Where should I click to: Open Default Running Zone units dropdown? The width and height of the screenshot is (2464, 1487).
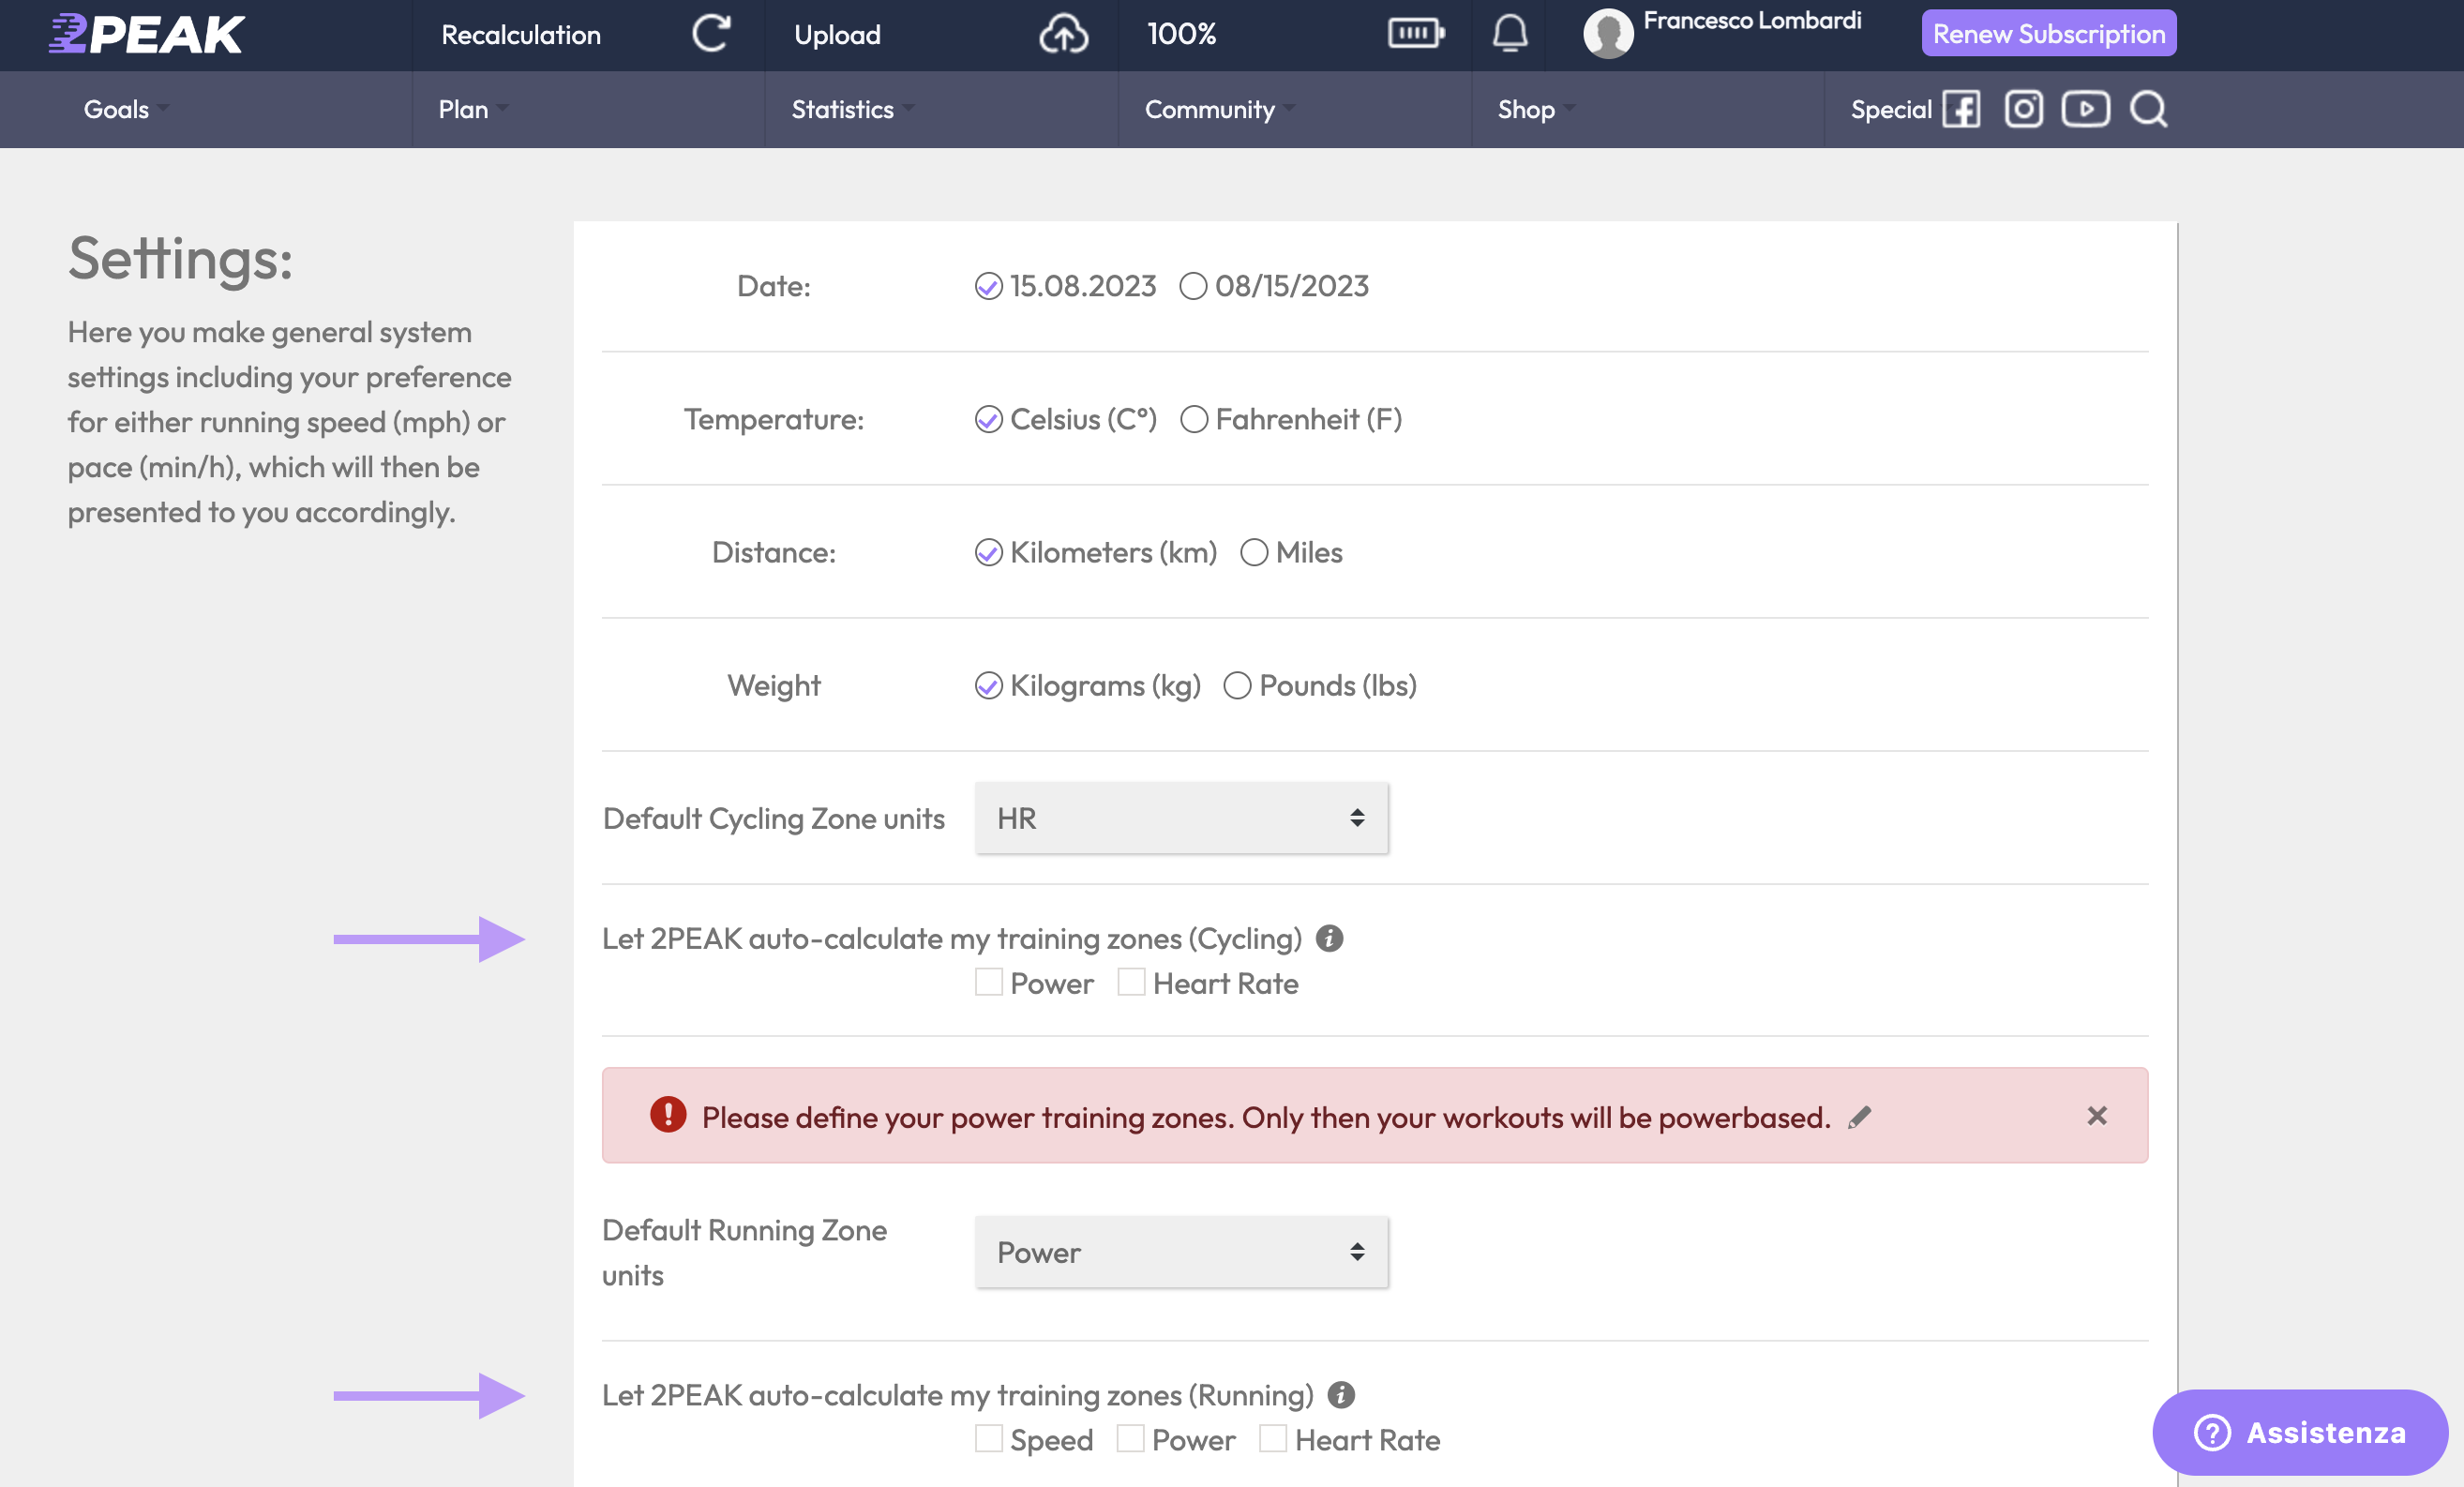click(1181, 1252)
